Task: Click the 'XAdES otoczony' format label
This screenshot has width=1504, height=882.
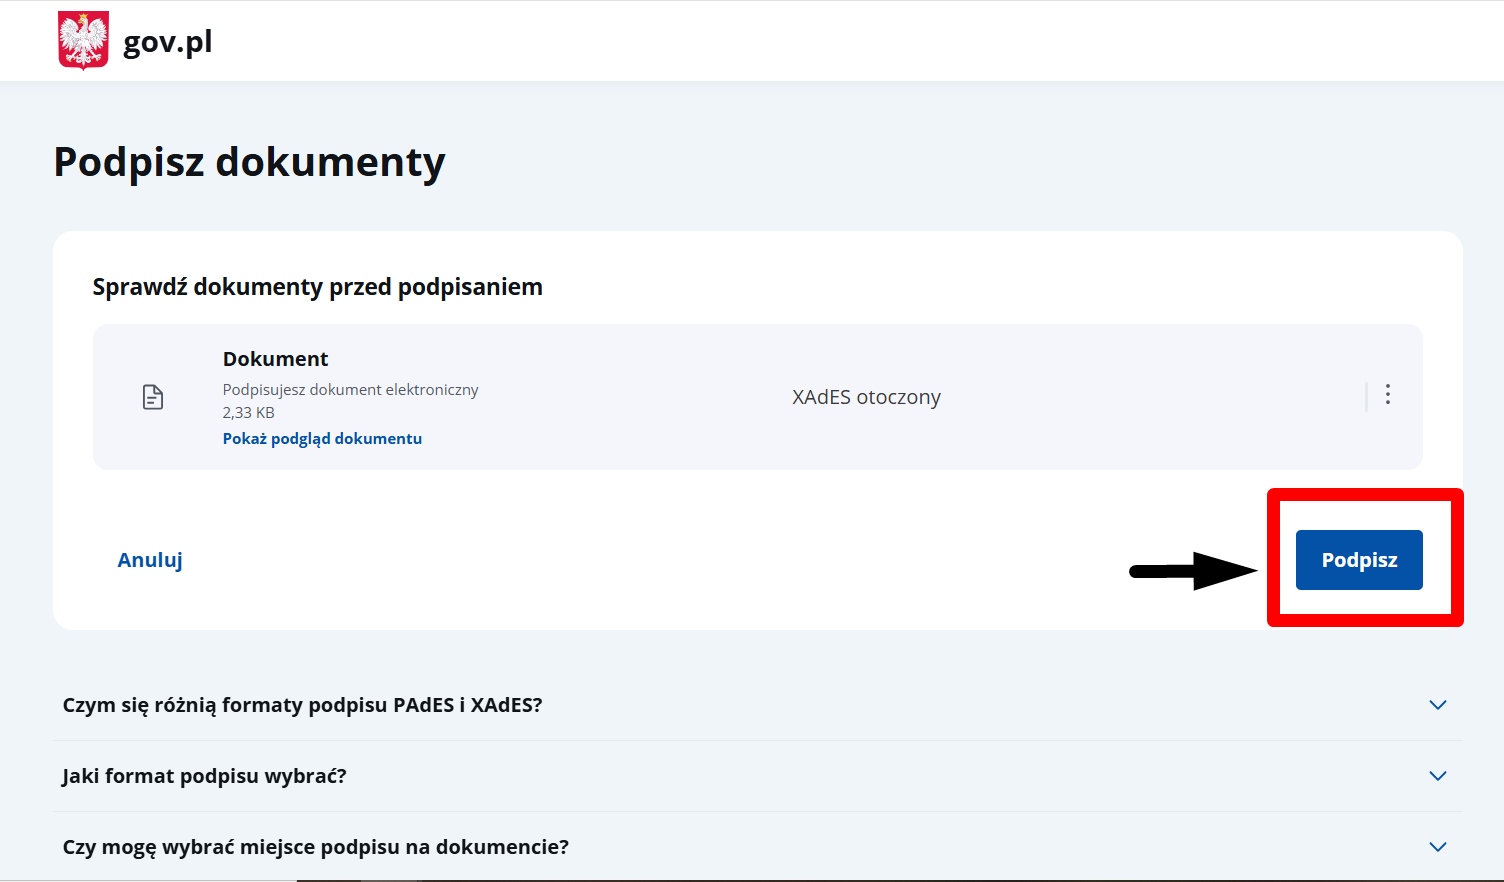Action: (866, 397)
